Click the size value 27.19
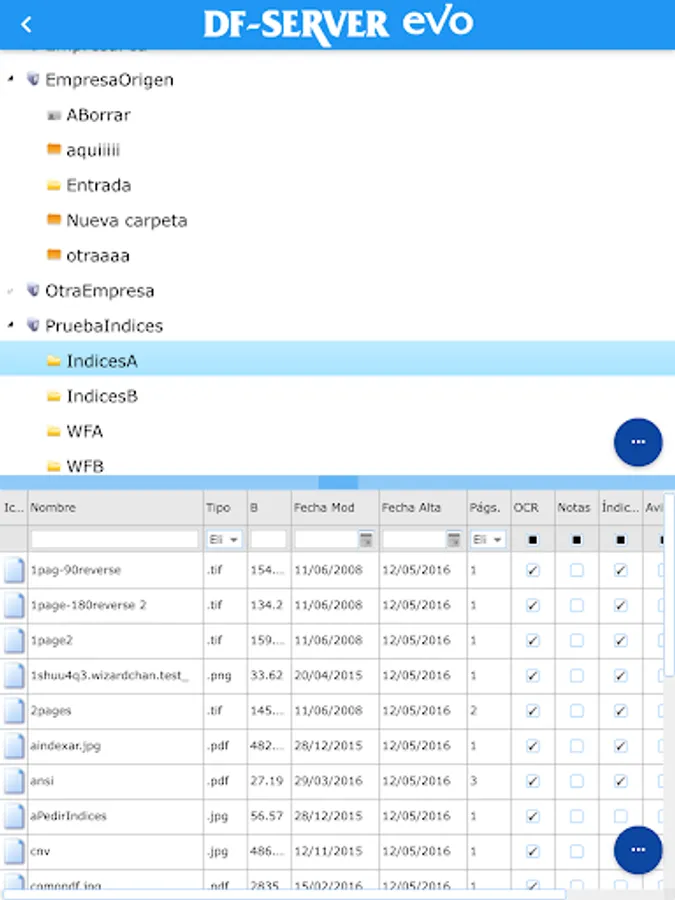 (267, 781)
